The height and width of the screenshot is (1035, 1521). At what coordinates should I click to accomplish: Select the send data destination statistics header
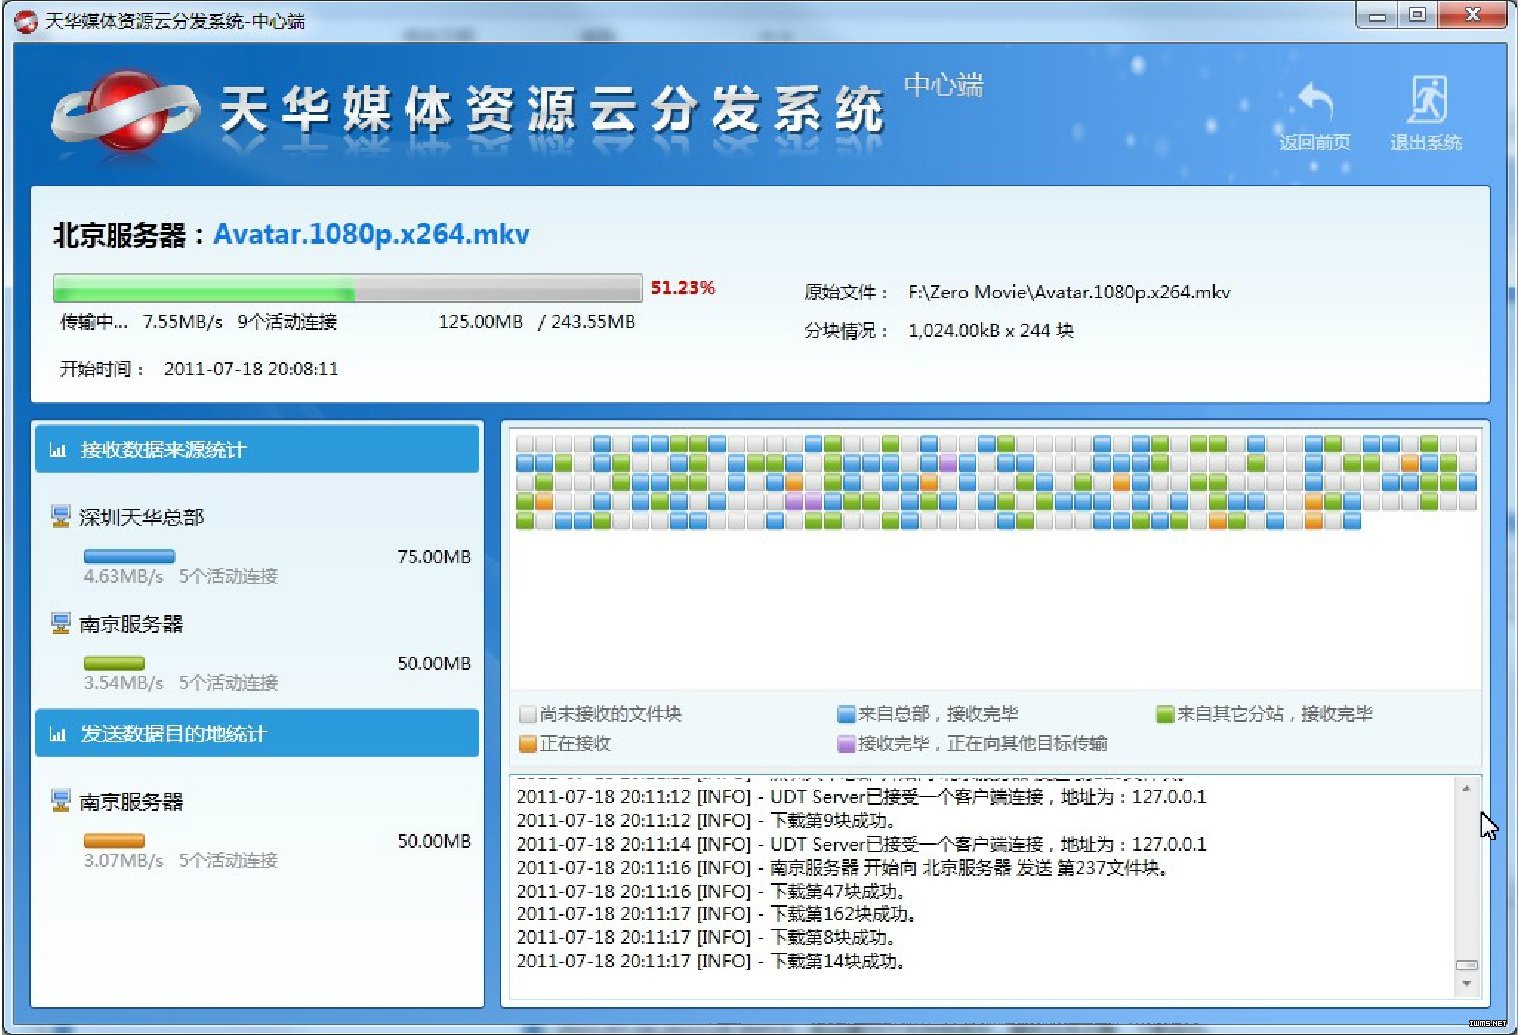[257, 734]
